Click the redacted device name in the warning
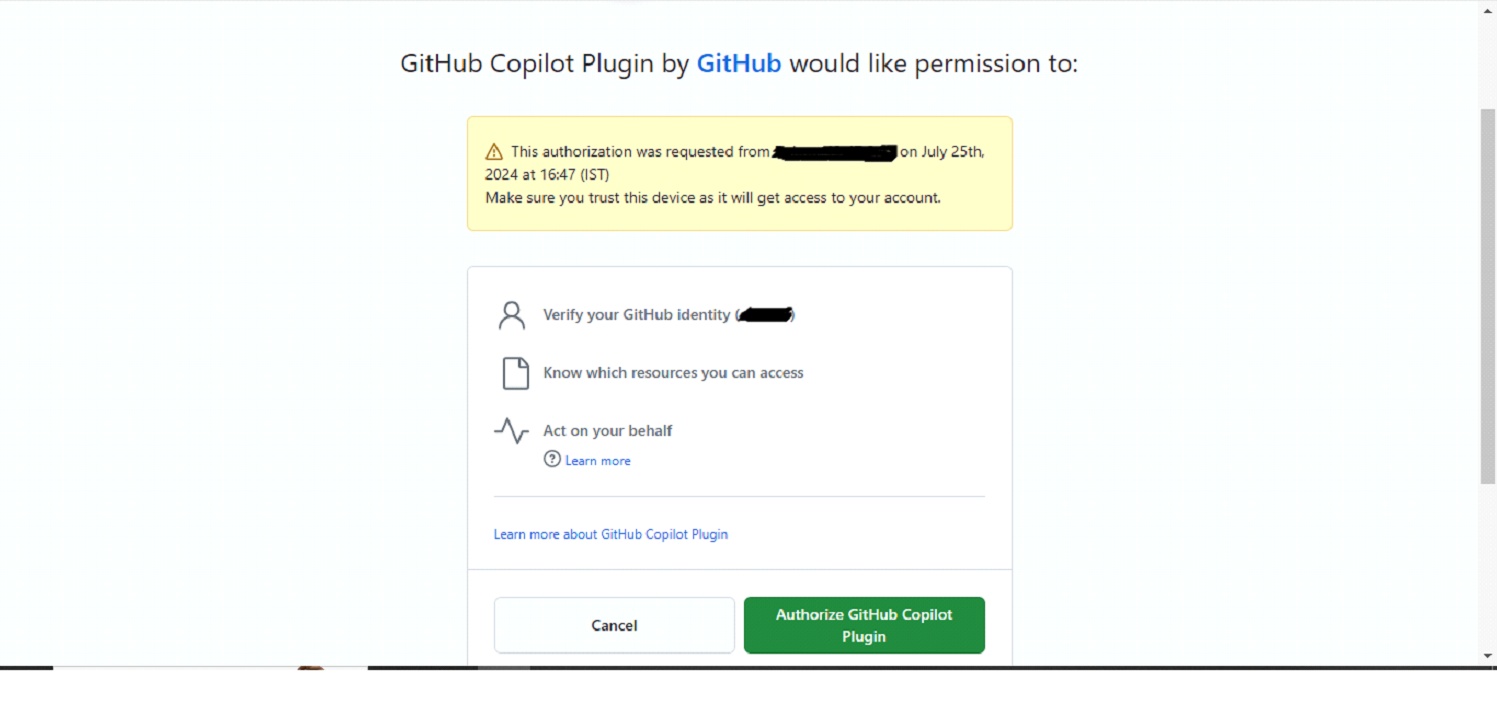Image resolution: width=1497 pixels, height=728 pixels. coord(834,152)
